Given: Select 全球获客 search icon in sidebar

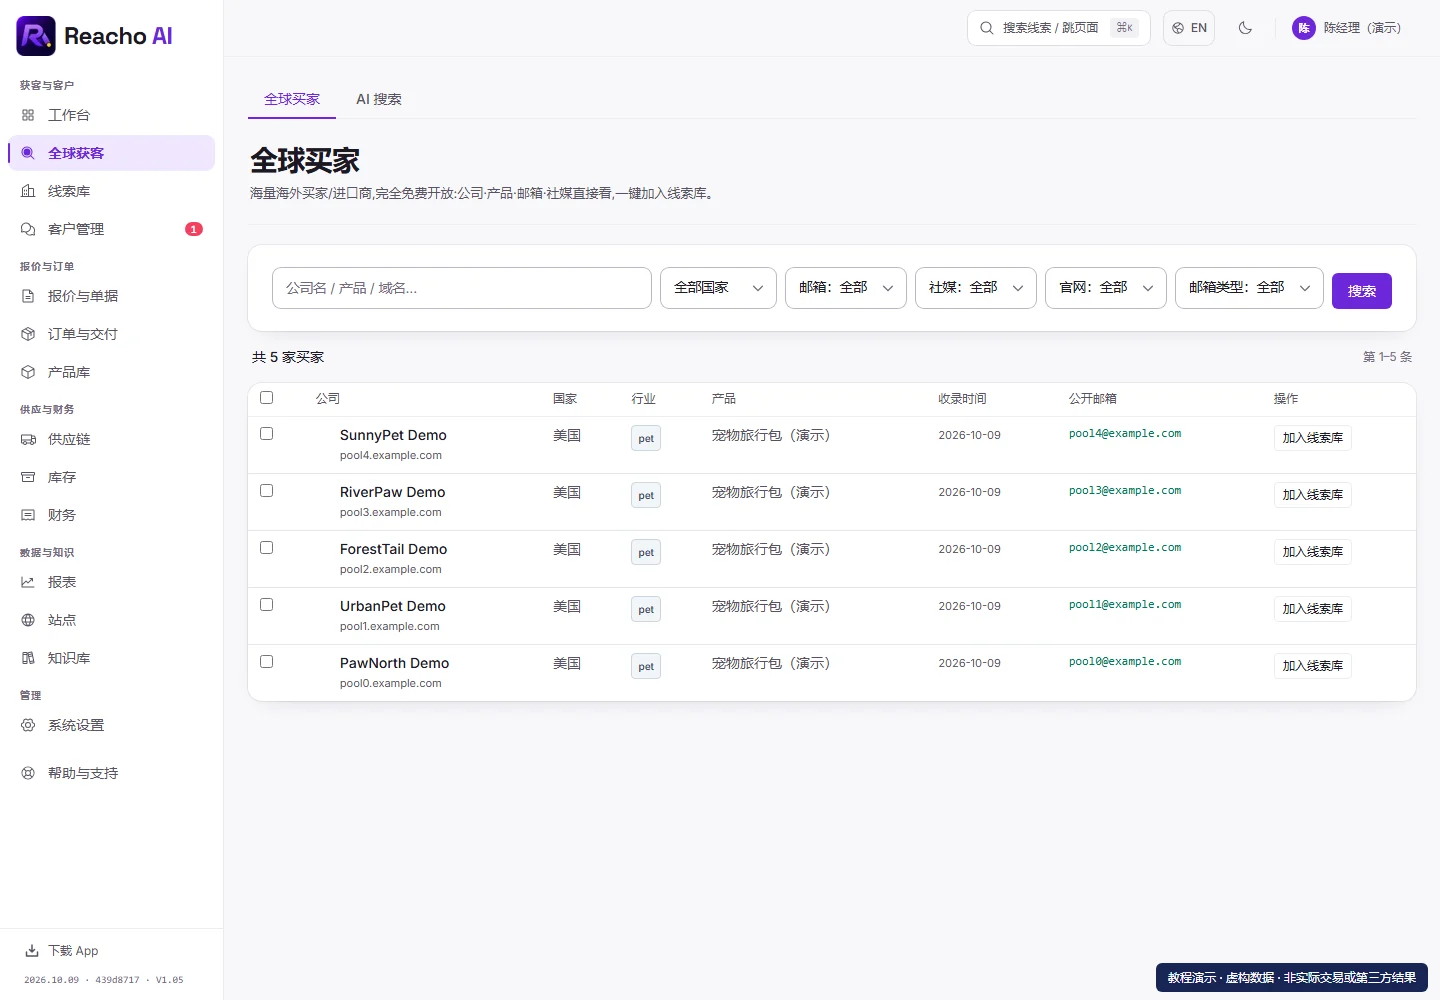Looking at the screenshot, I should click(28, 153).
